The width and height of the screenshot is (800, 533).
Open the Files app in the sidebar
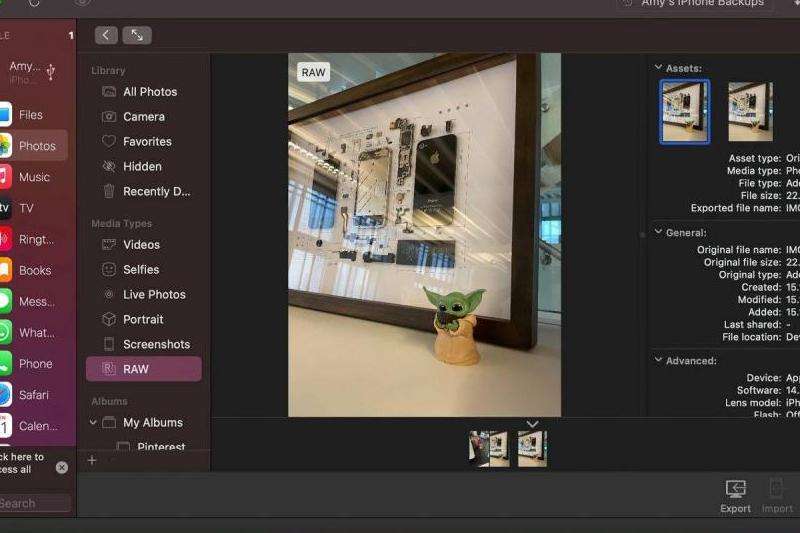31,115
